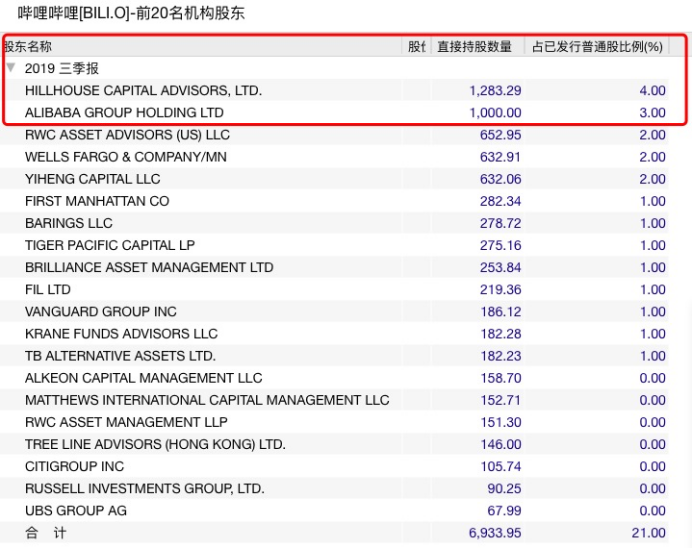
Task: Click the 67.99 holding value
Action: [504, 510]
